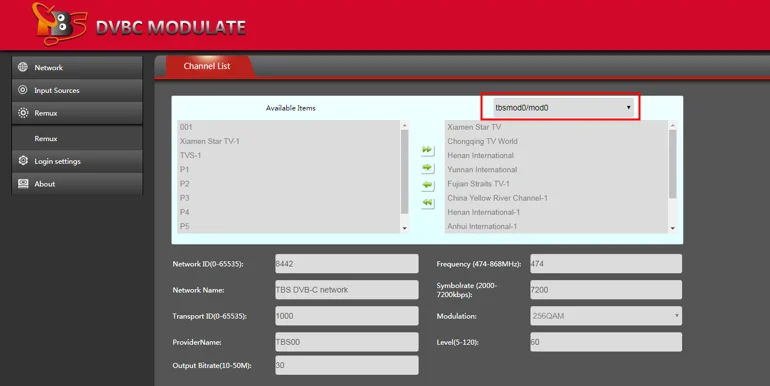Move all items right with double arrow
This screenshot has height=386, width=770.
coord(427,150)
